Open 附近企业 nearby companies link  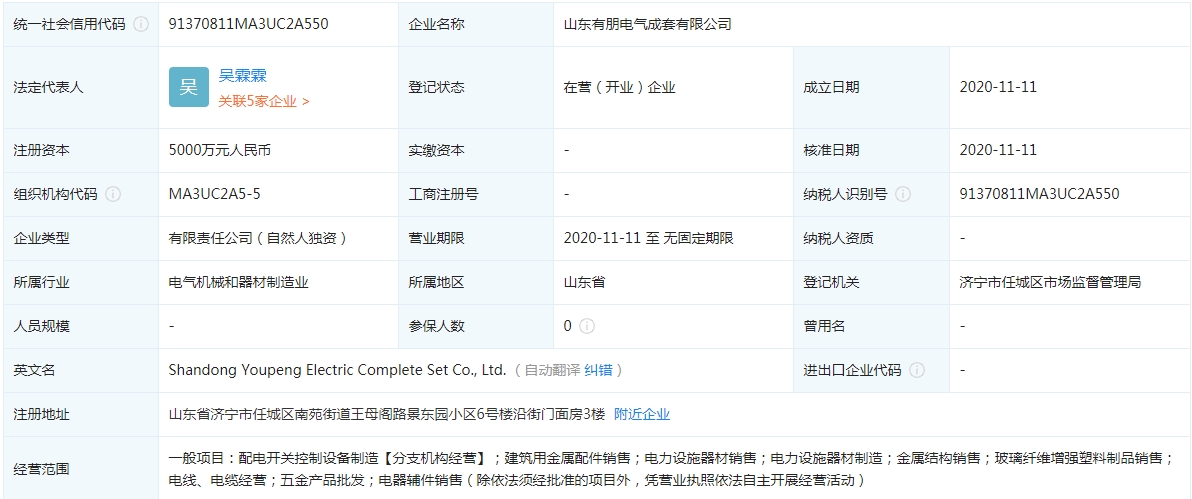(x=642, y=414)
